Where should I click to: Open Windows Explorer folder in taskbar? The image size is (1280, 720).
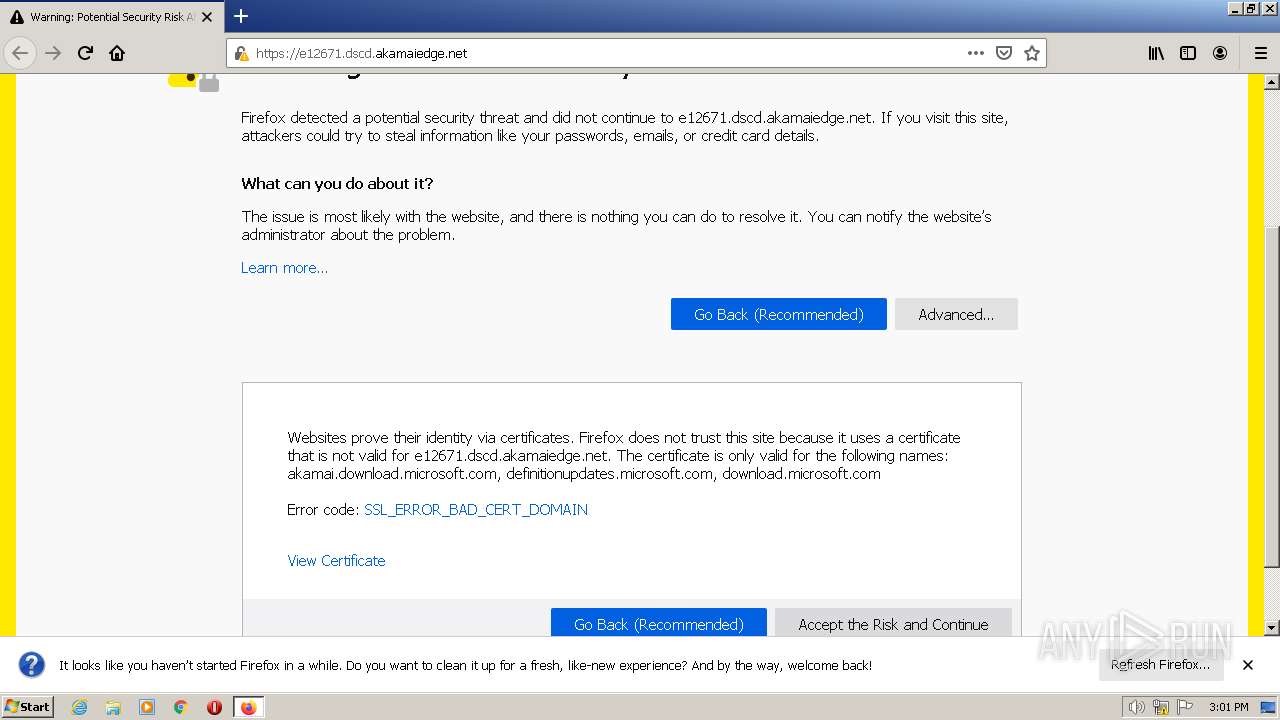click(113, 707)
